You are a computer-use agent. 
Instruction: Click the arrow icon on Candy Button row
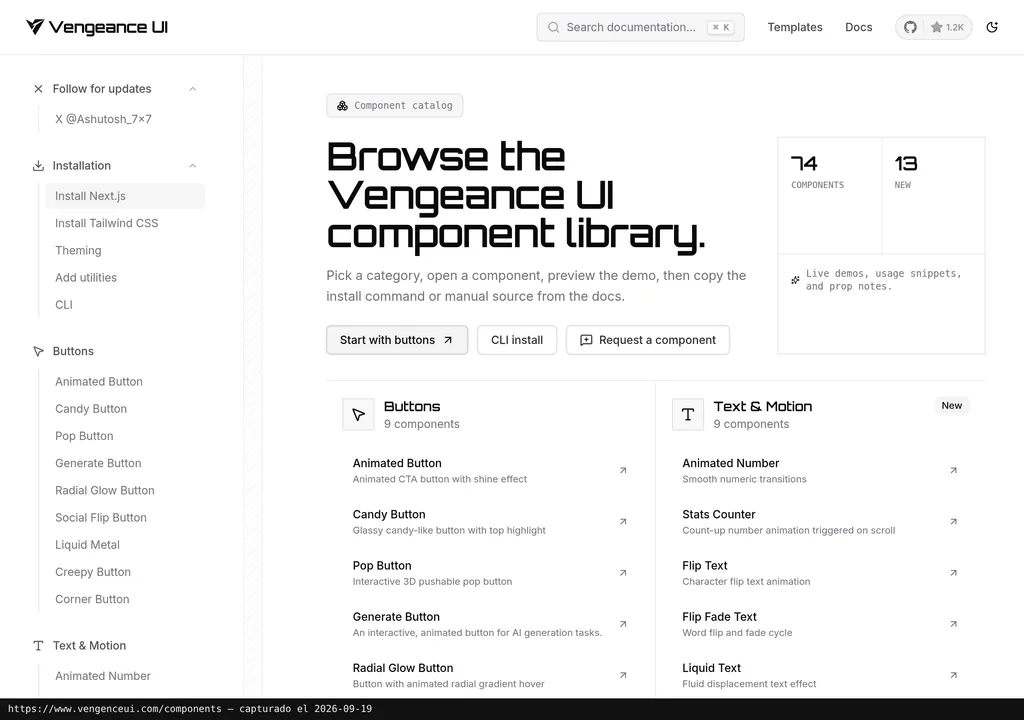(623, 521)
